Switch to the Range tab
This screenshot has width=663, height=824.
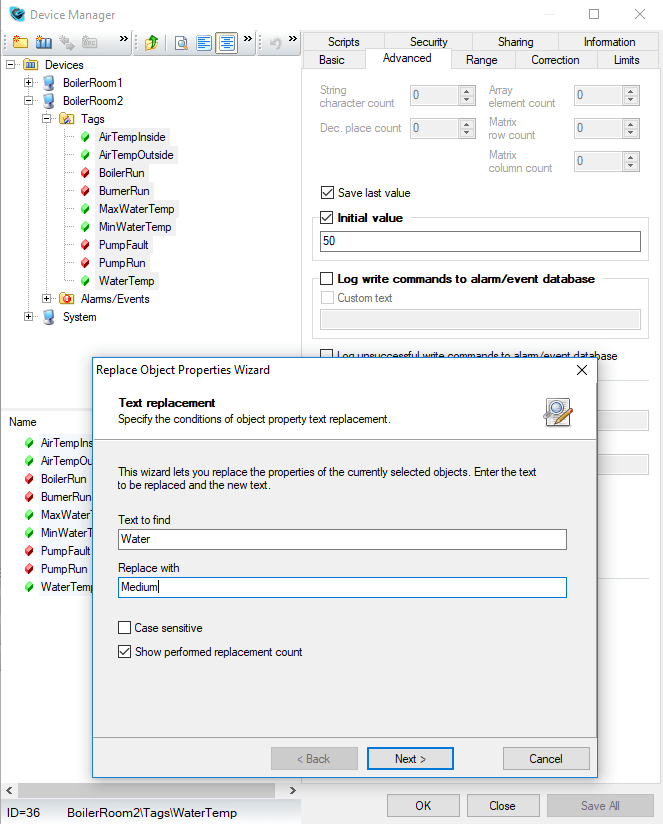pos(481,60)
